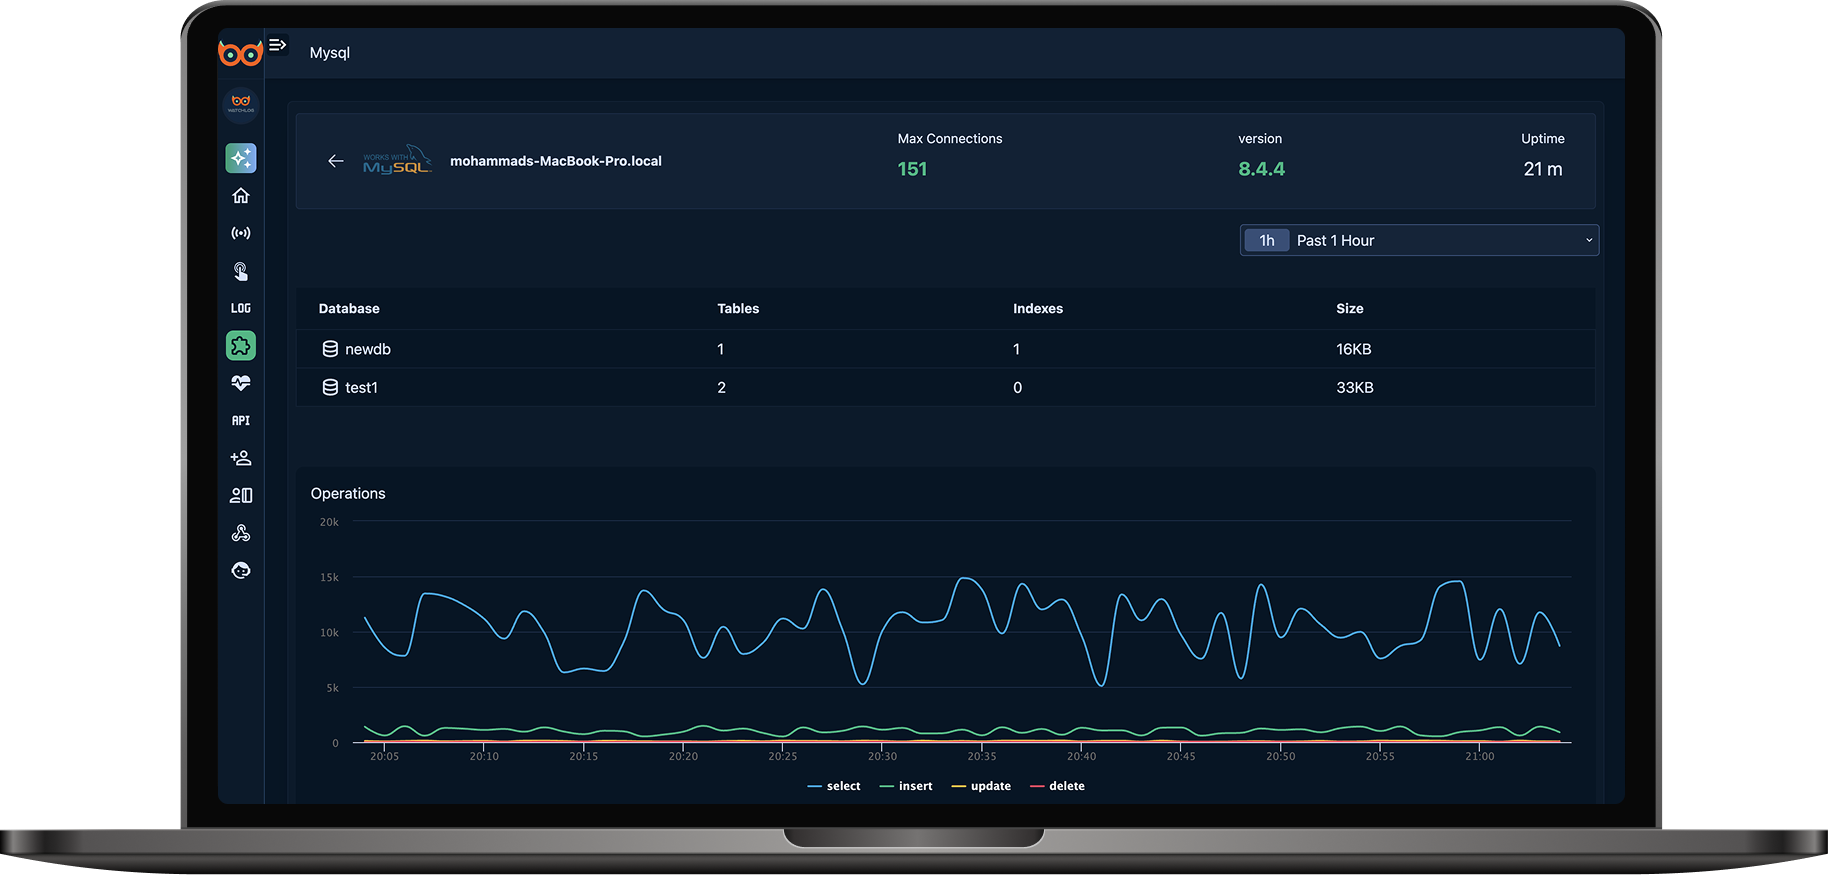The width and height of the screenshot is (1828, 875).
Task: Click the touch pointer icon in sidebar
Action: 241,271
